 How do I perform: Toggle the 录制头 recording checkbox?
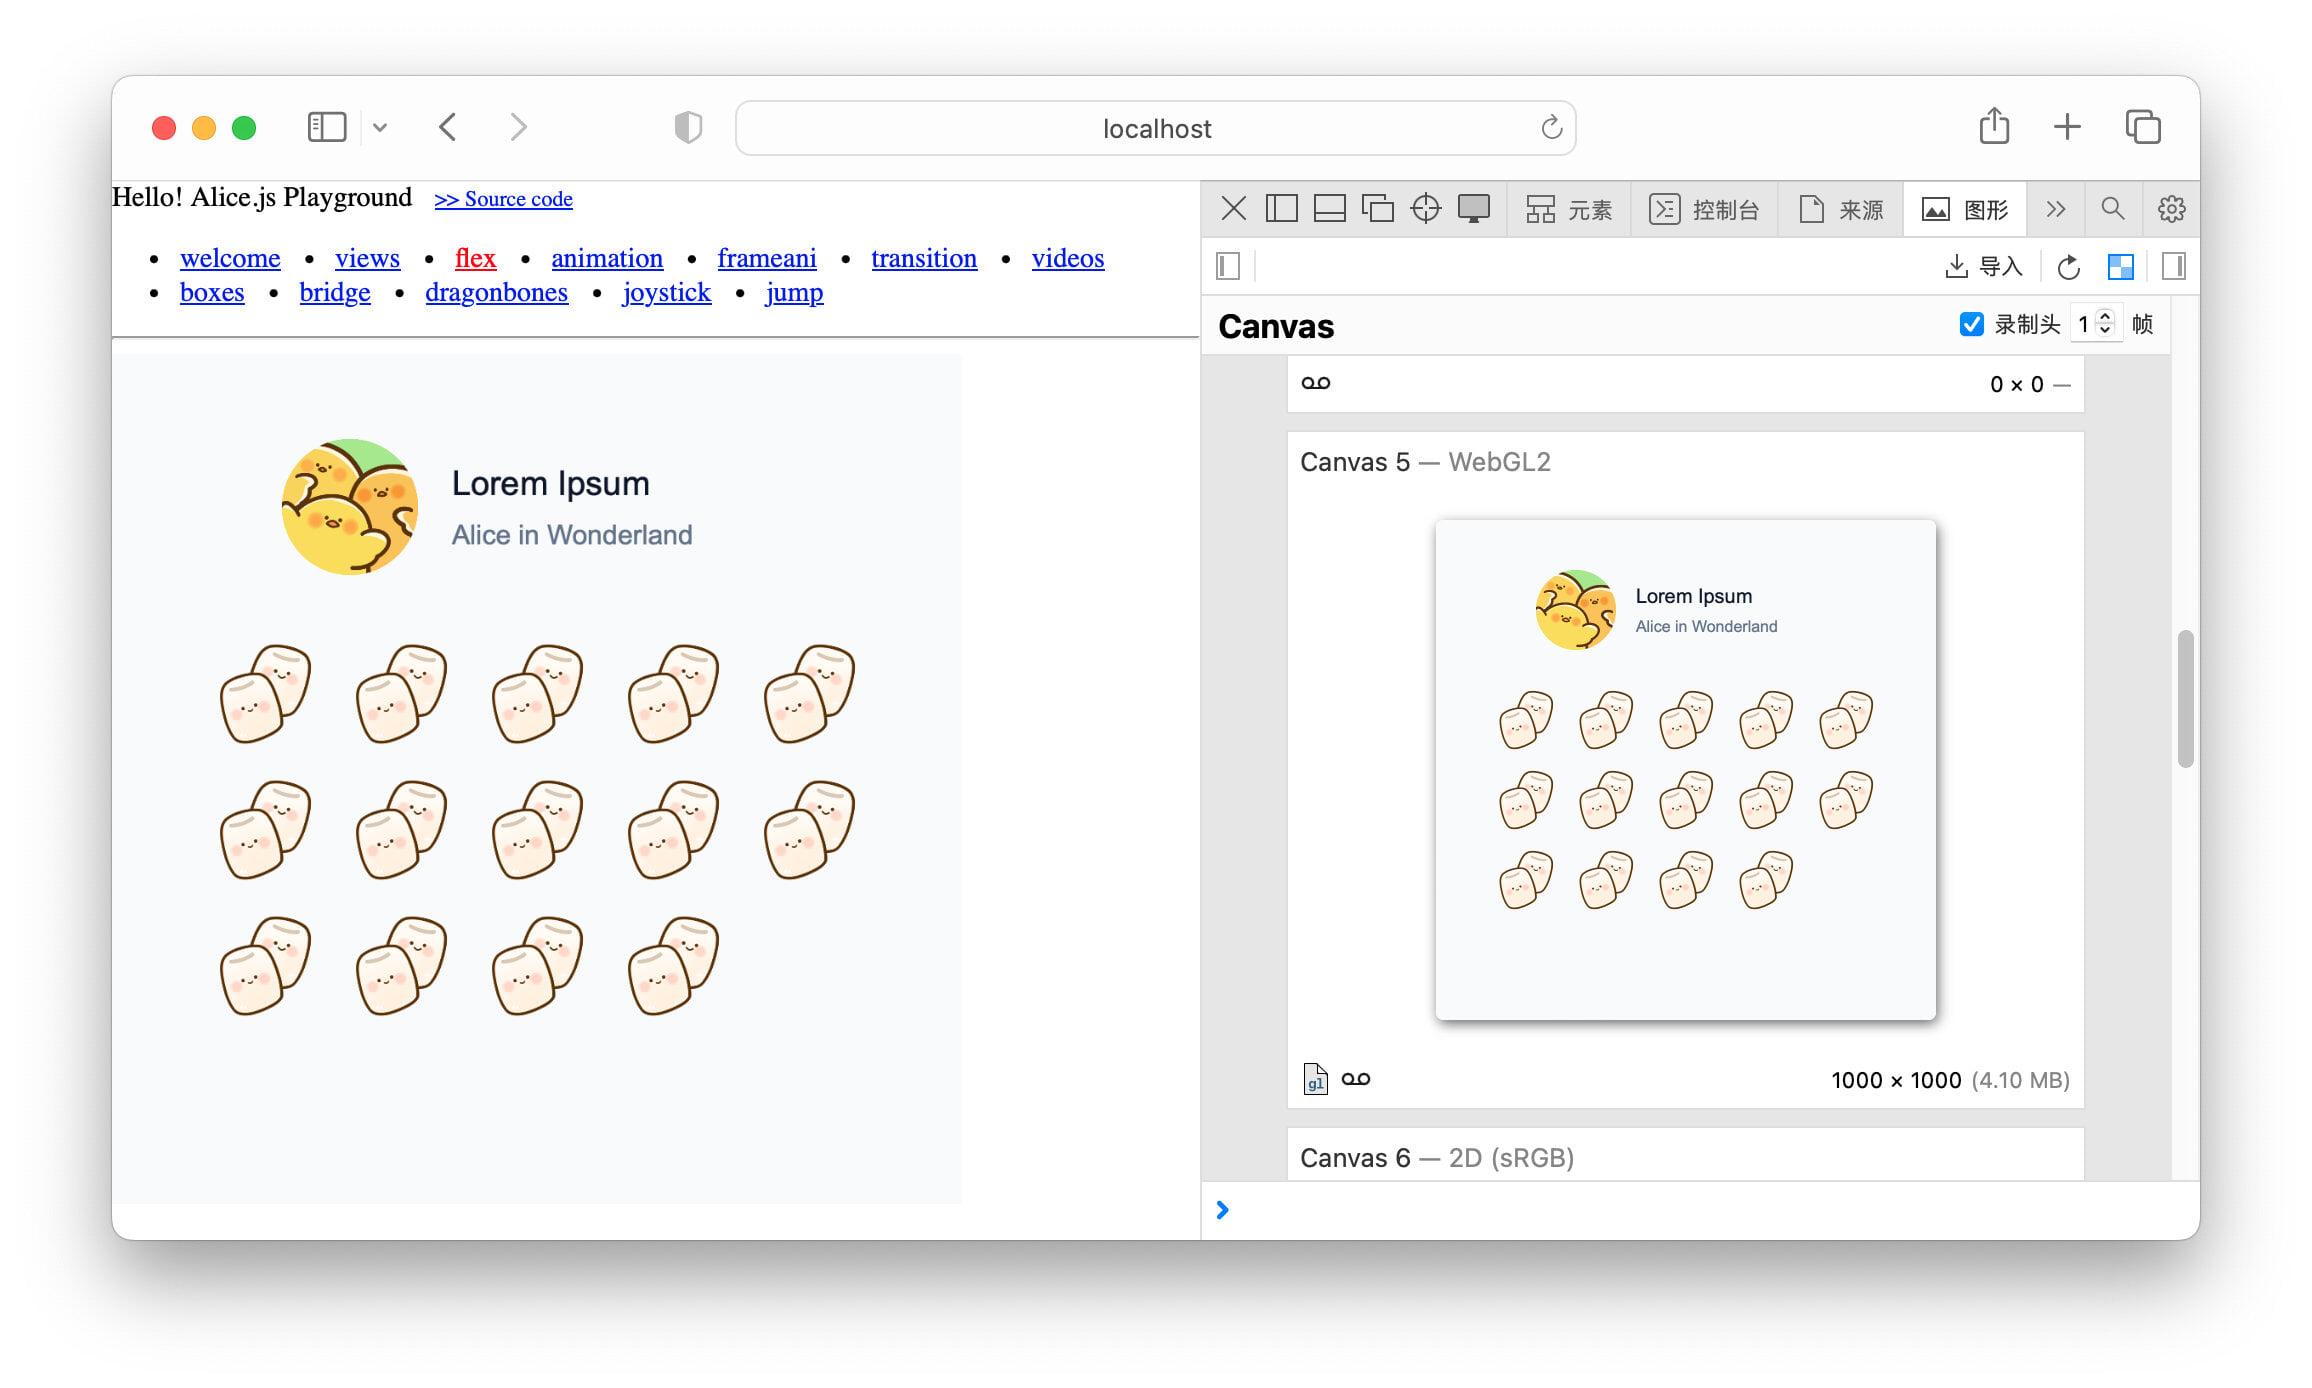click(x=1971, y=324)
